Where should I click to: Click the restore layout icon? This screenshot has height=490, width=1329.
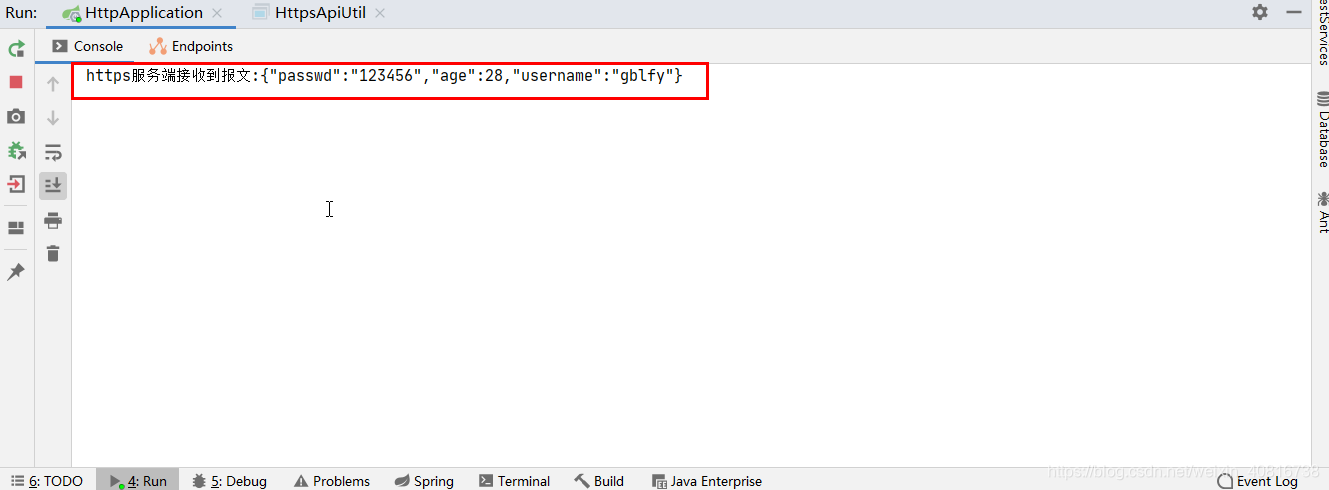click(16, 228)
